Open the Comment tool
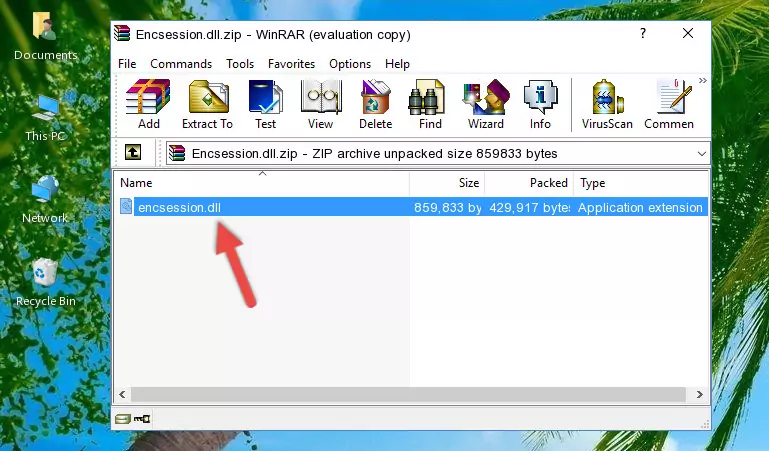The image size is (769, 451). (669, 104)
